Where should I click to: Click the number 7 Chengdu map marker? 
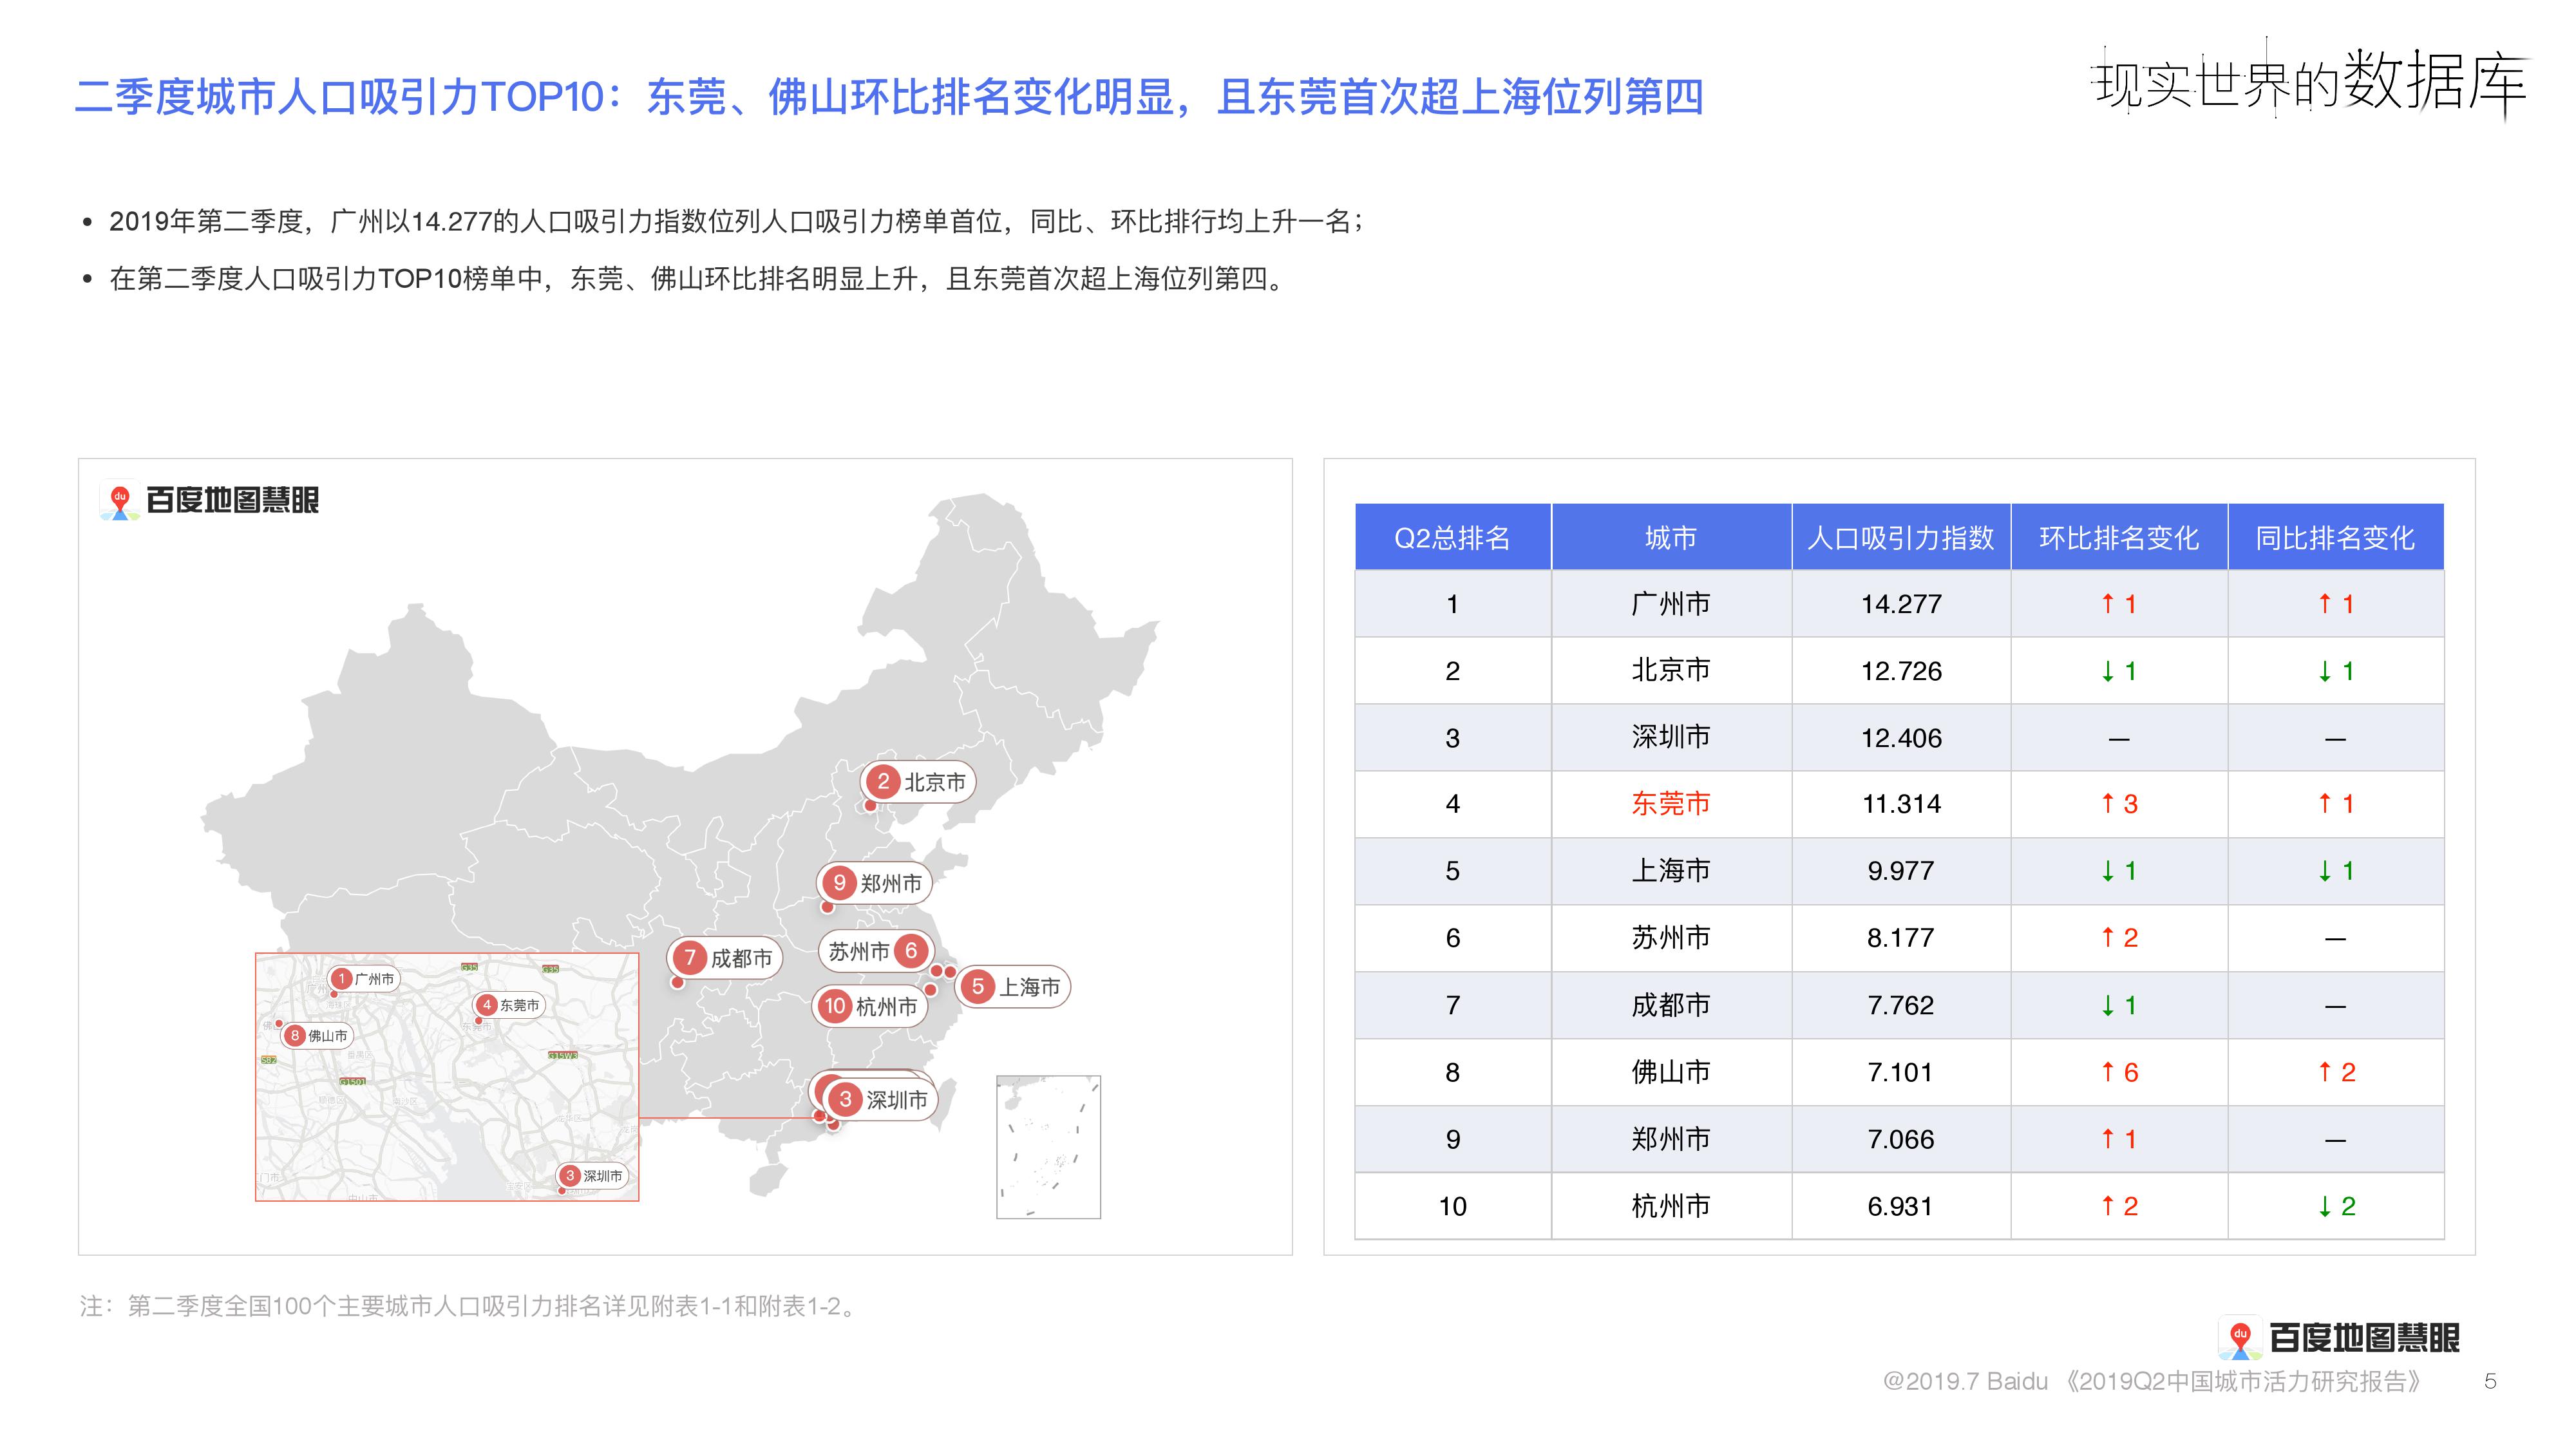(x=725, y=958)
